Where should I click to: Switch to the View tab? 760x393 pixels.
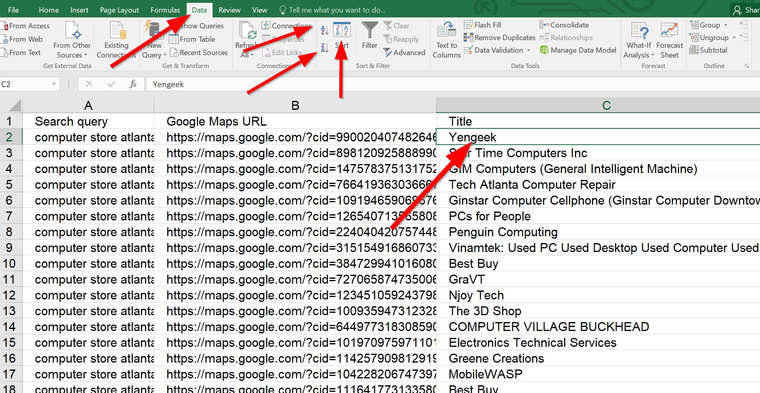(259, 10)
